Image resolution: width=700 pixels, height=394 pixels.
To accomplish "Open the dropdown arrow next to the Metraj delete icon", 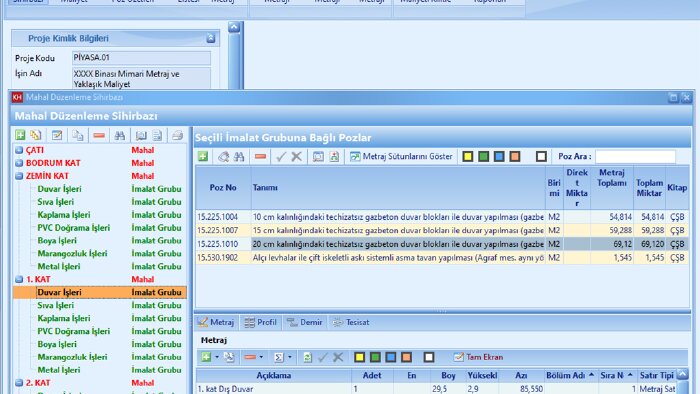I will click(x=261, y=357).
